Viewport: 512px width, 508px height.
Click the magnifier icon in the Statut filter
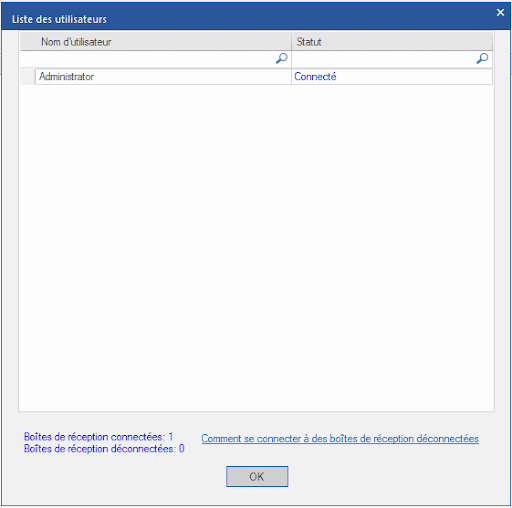[482, 59]
